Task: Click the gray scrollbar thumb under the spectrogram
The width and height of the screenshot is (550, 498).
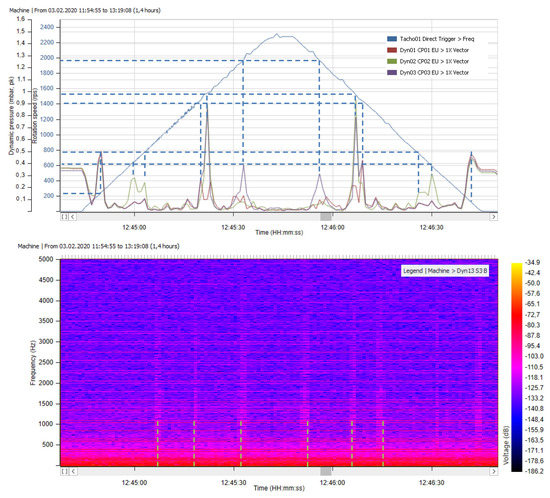Action: tap(326, 471)
